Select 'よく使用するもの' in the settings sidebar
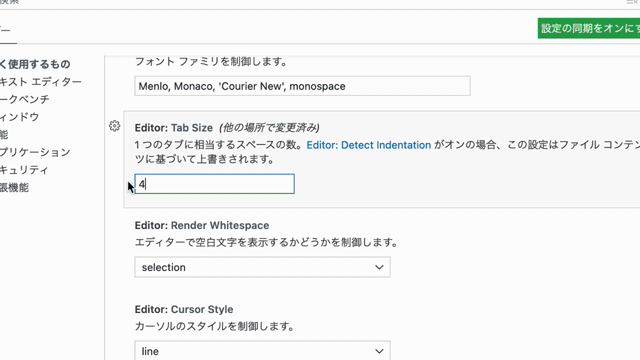 click(35, 64)
